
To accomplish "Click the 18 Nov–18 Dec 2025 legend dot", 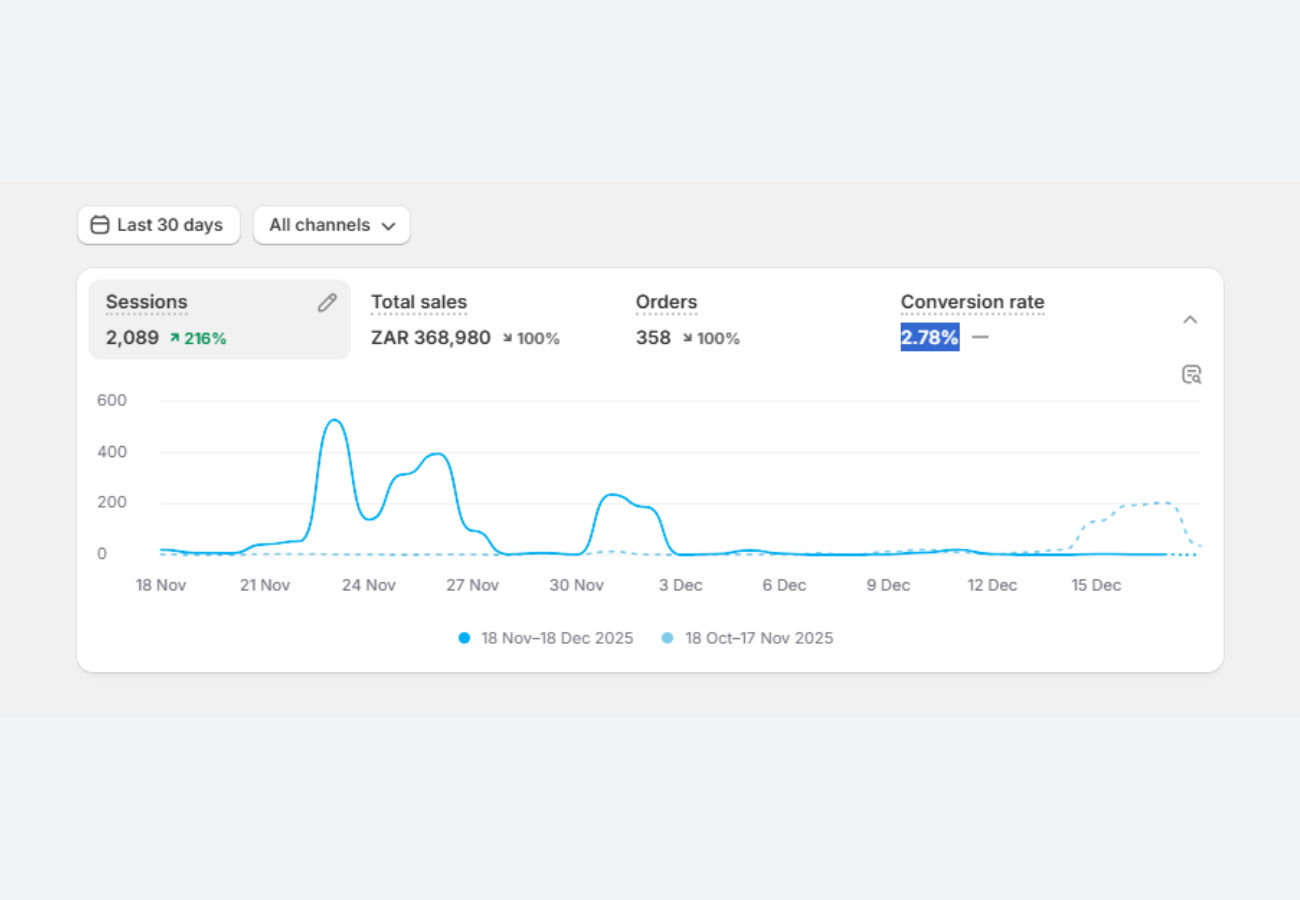I will (464, 638).
